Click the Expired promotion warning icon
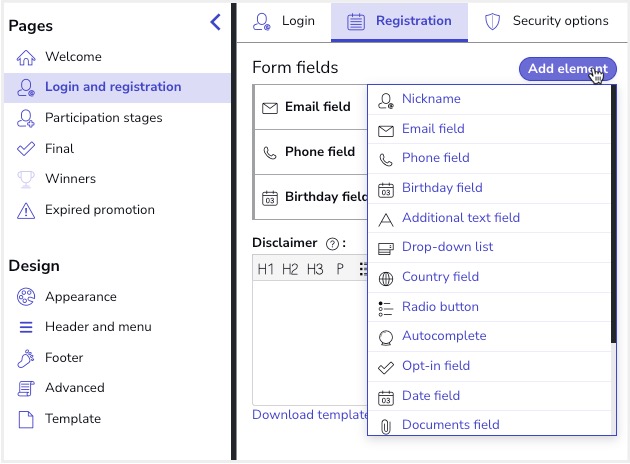 [26, 210]
